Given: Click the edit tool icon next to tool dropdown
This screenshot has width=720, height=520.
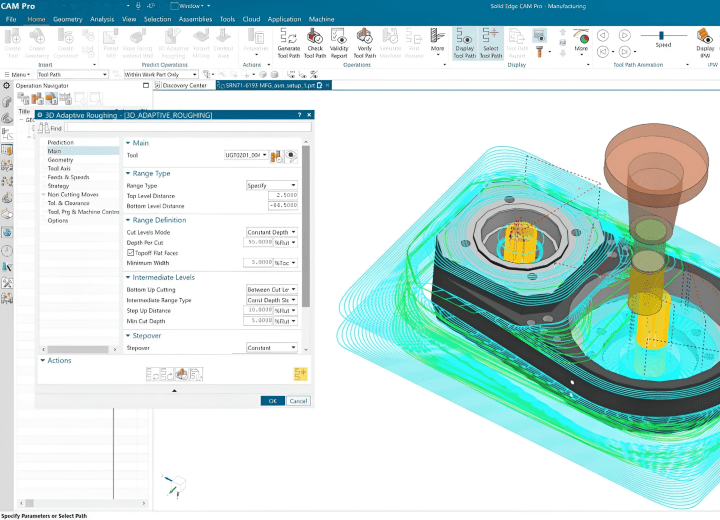Looking at the screenshot, I should click(x=276, y=157).
